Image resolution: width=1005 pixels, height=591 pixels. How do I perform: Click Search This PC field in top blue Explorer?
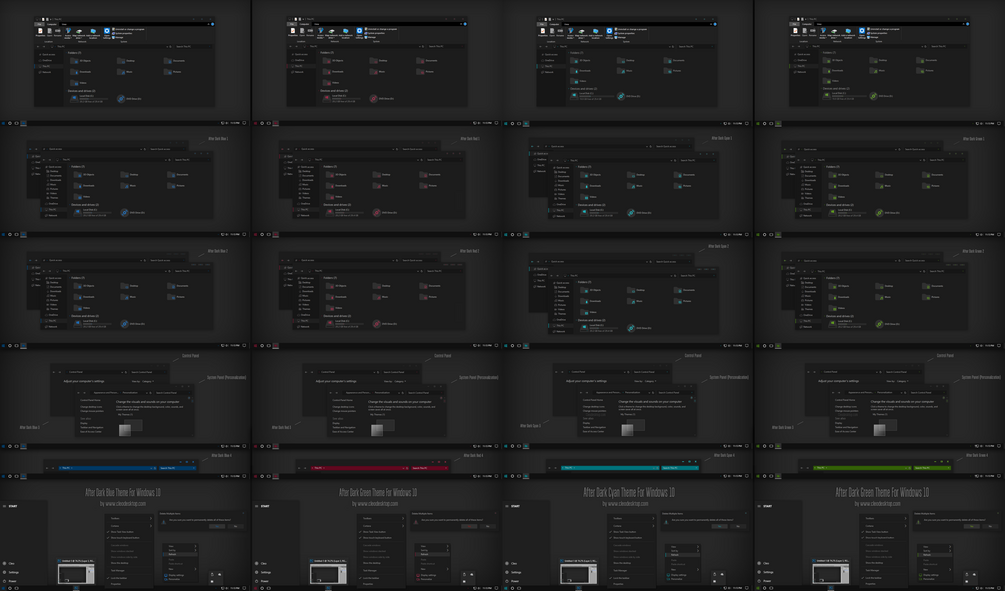pyautogui.click(x=193, y=47)
